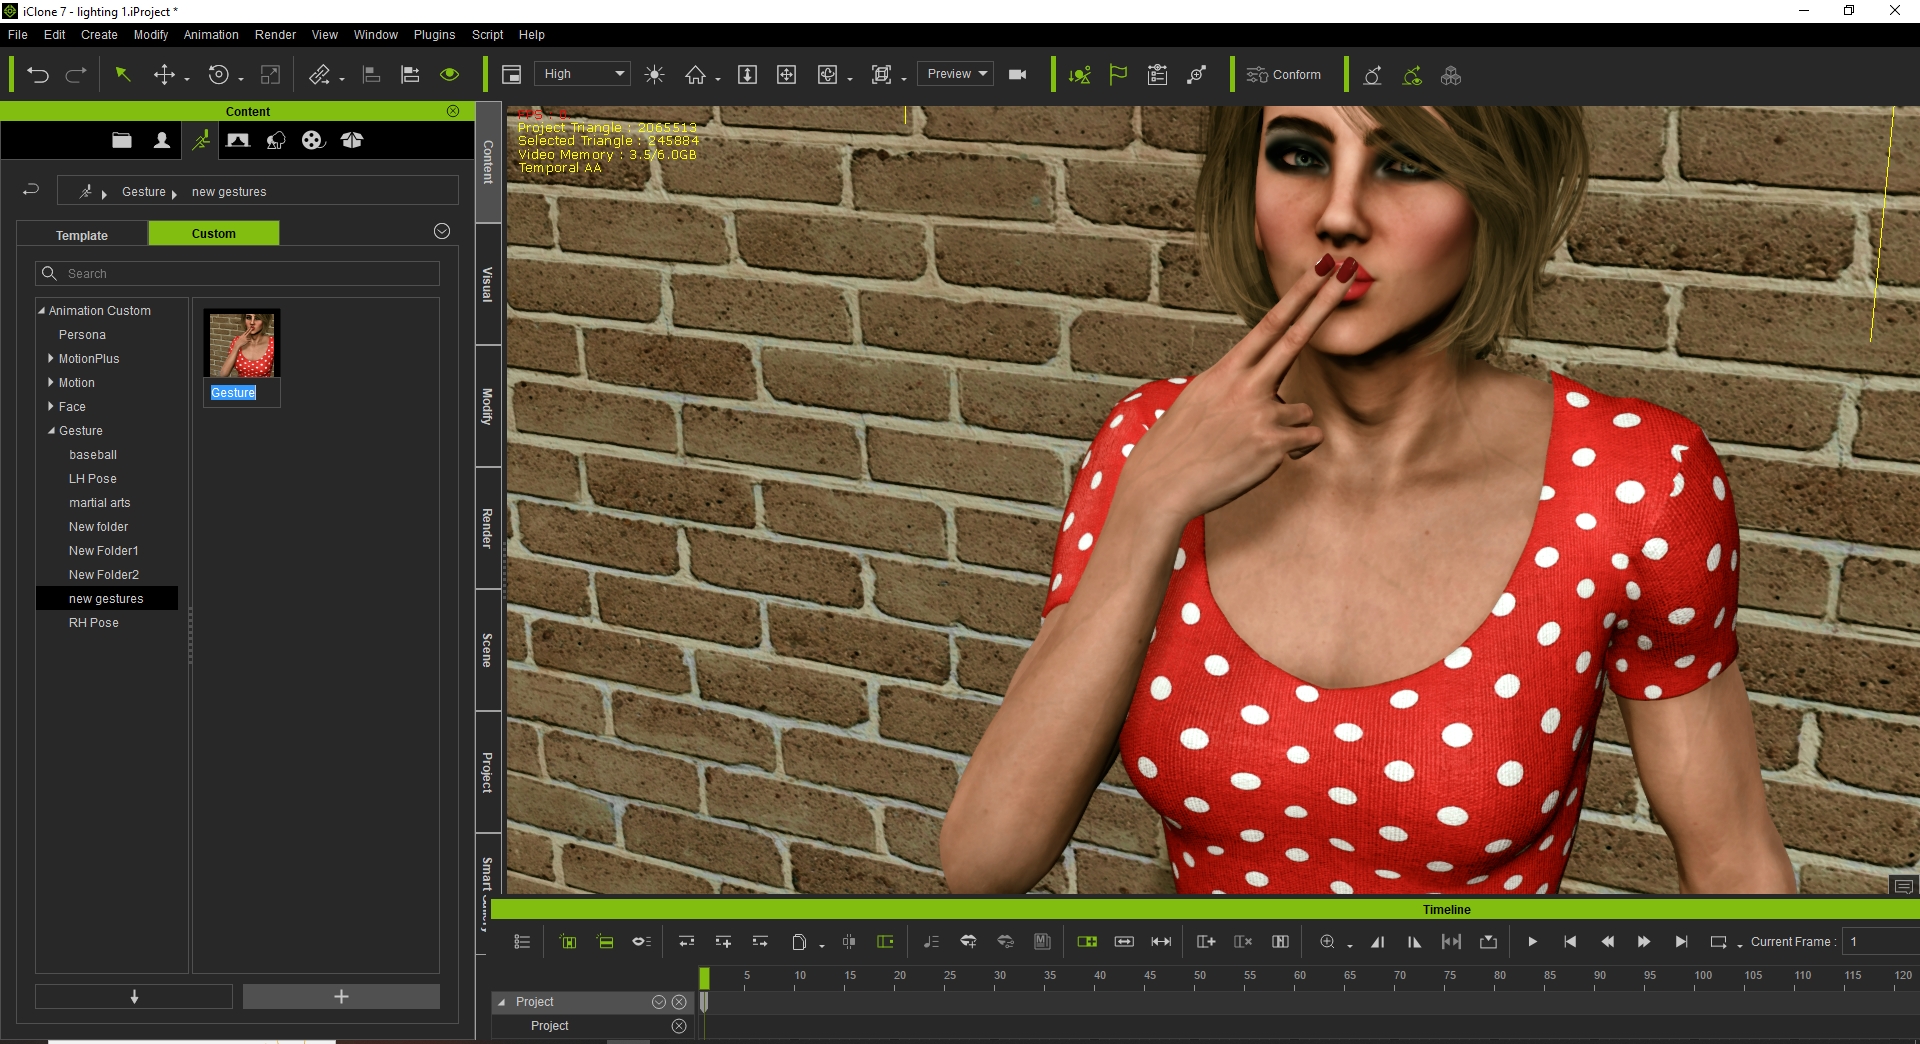The image size is (1920, 1044).
Task: Click the plus add content button
Action: 341,997
